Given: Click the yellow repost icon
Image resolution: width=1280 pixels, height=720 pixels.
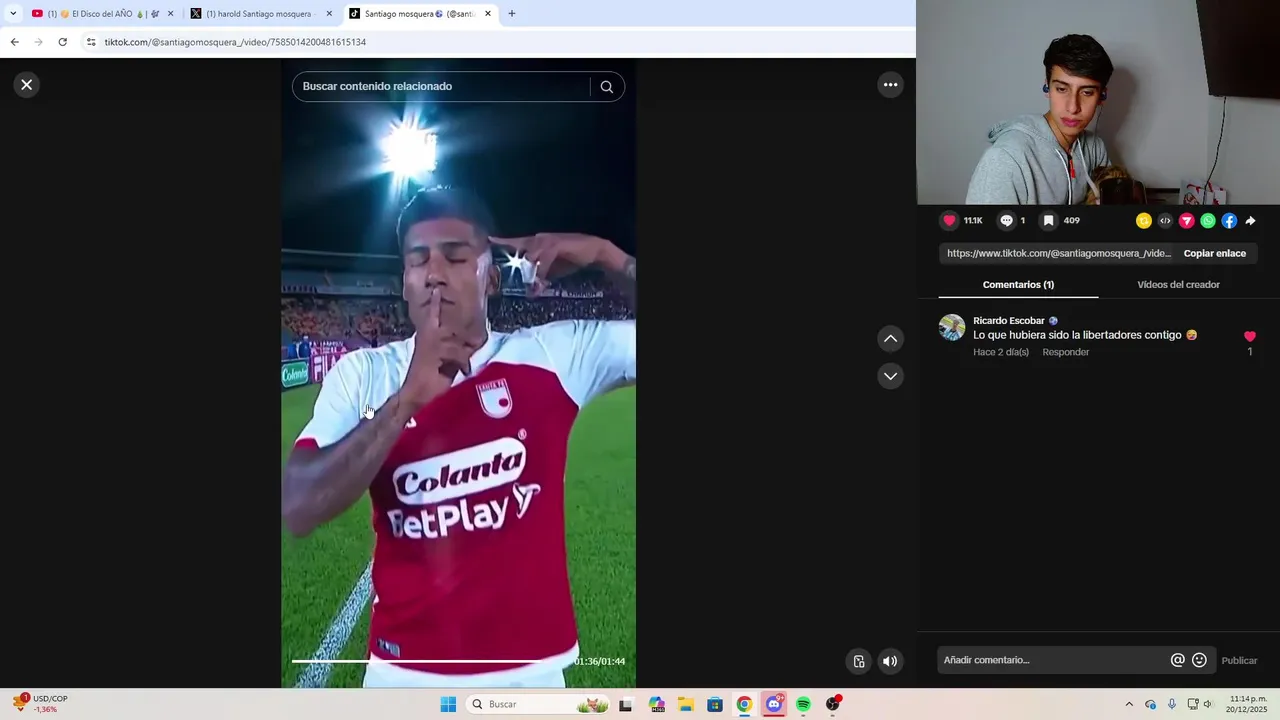Looking at the screenshot, I should pos(1144,221).
